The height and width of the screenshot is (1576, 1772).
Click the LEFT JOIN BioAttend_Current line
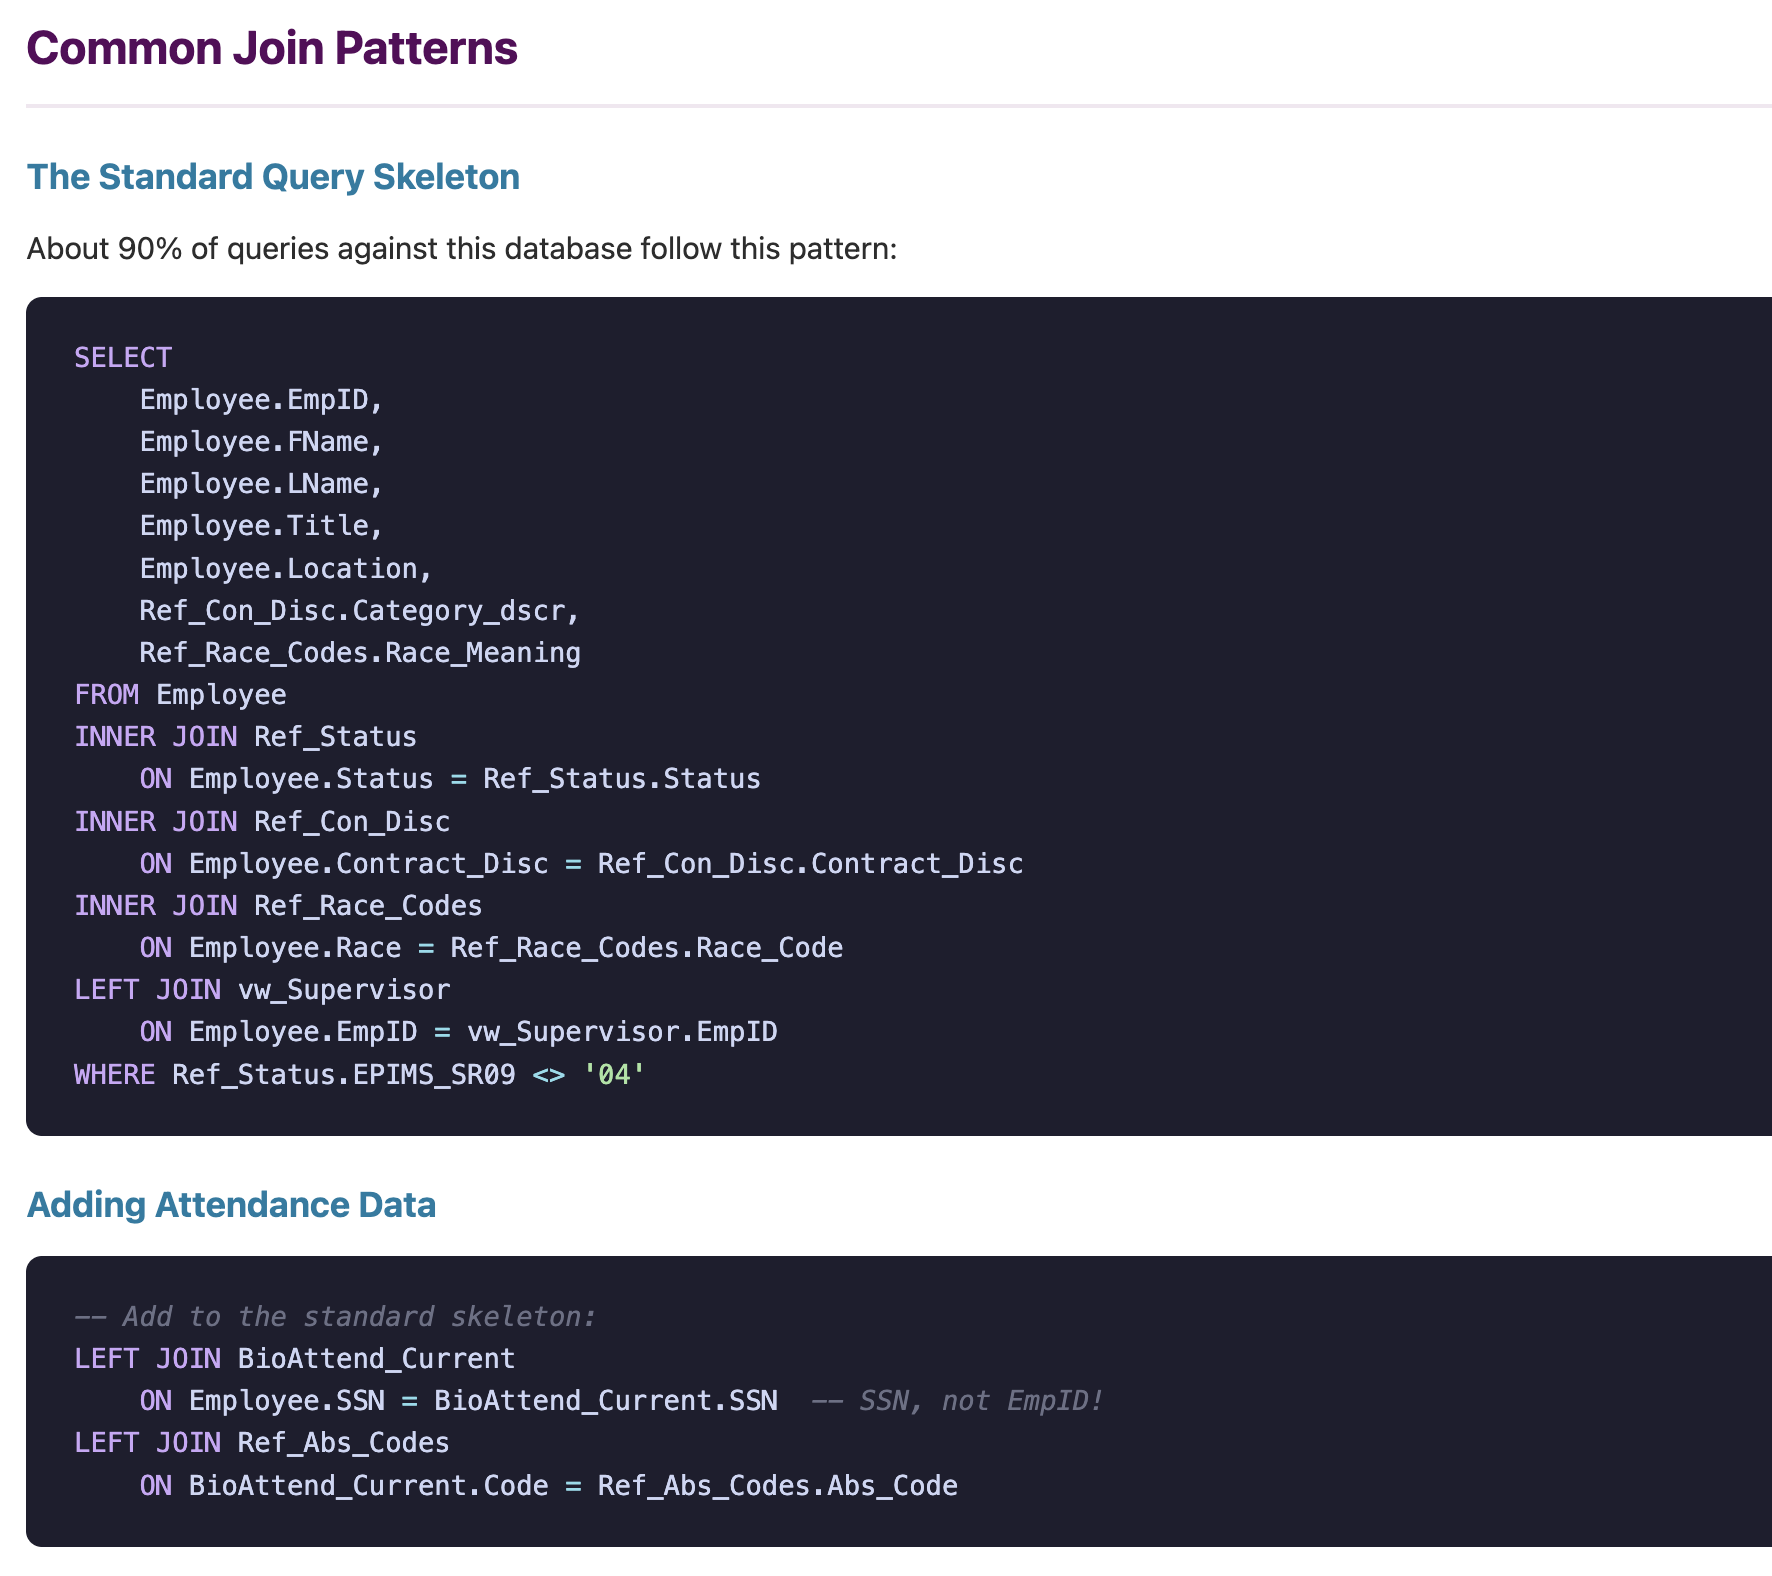click(x=294, y=1358)
